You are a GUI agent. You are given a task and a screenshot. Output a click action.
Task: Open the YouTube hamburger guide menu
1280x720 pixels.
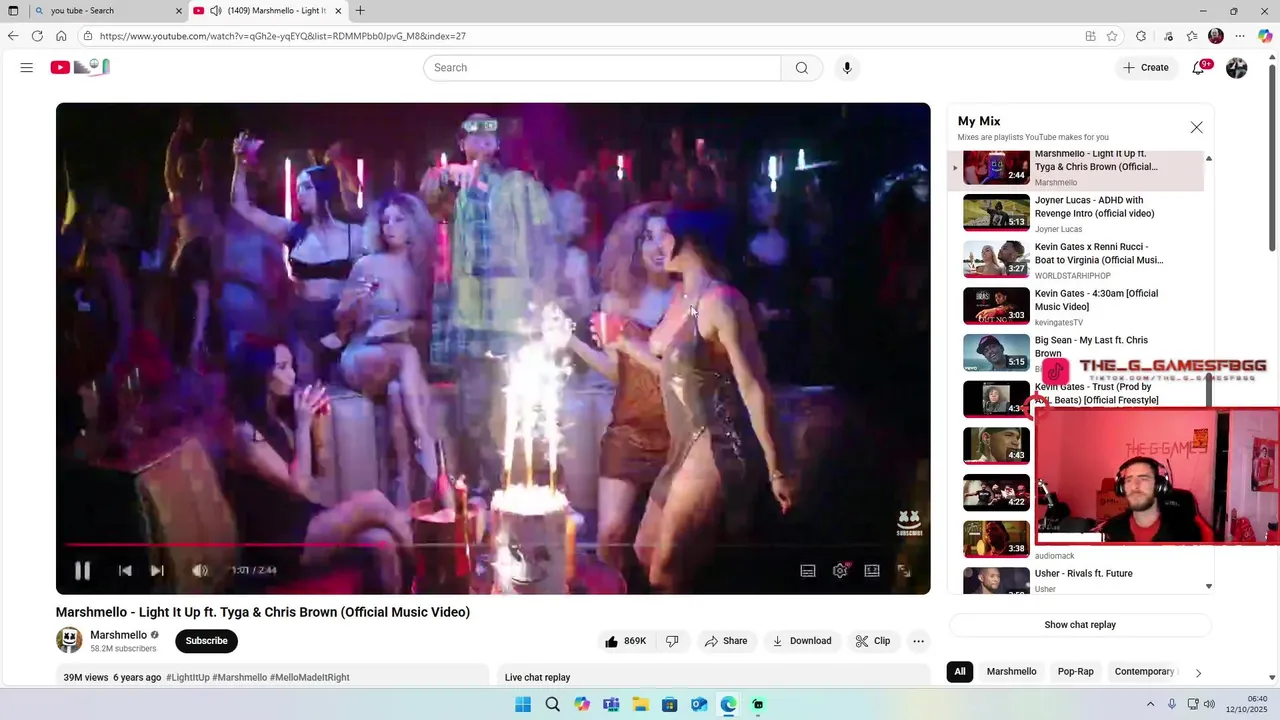click(x=27, y=67)
